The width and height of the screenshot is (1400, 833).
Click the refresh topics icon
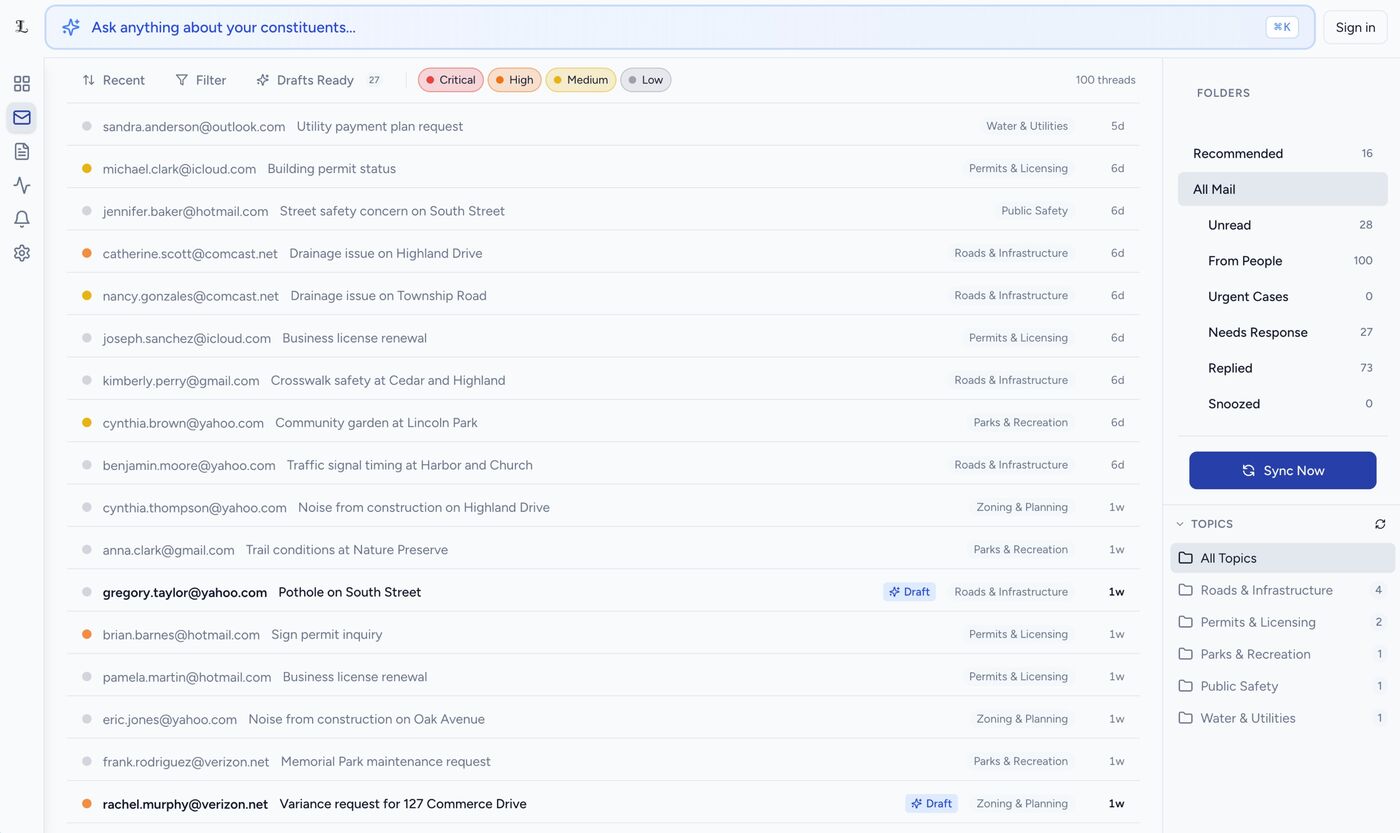click(x=1380, y=524)
